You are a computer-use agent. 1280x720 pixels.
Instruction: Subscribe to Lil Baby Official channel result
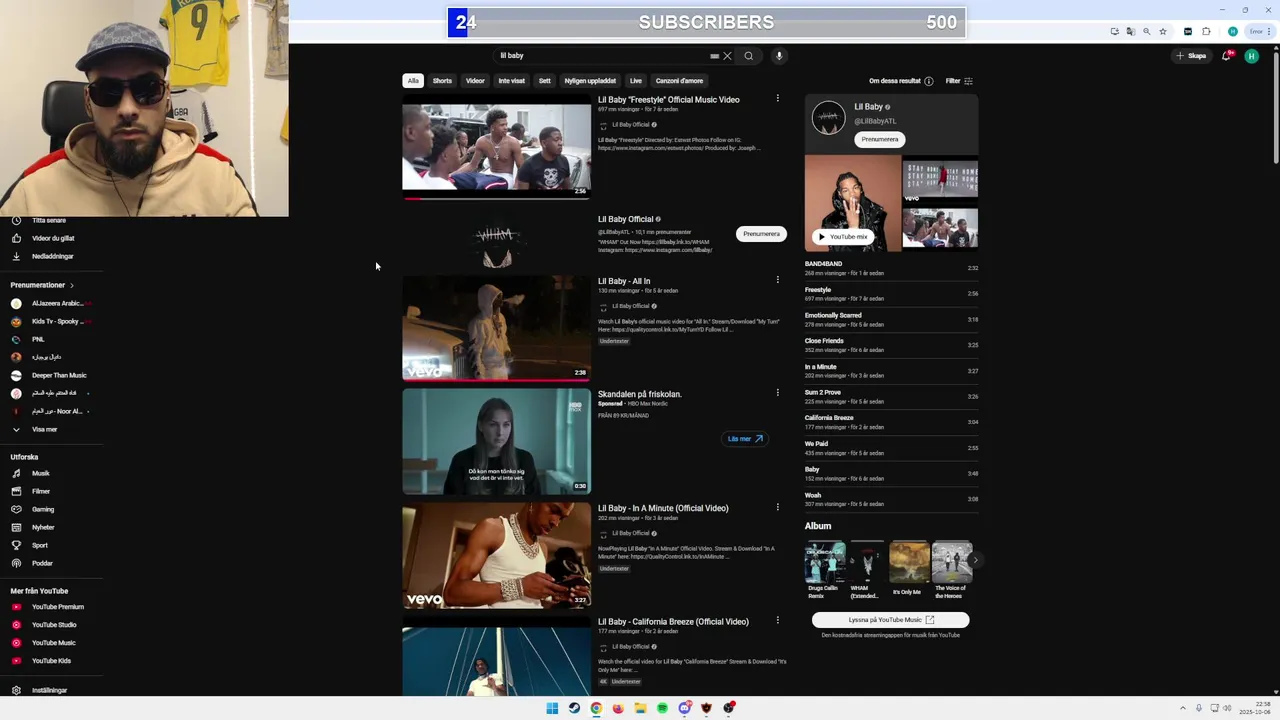[761, 234]
